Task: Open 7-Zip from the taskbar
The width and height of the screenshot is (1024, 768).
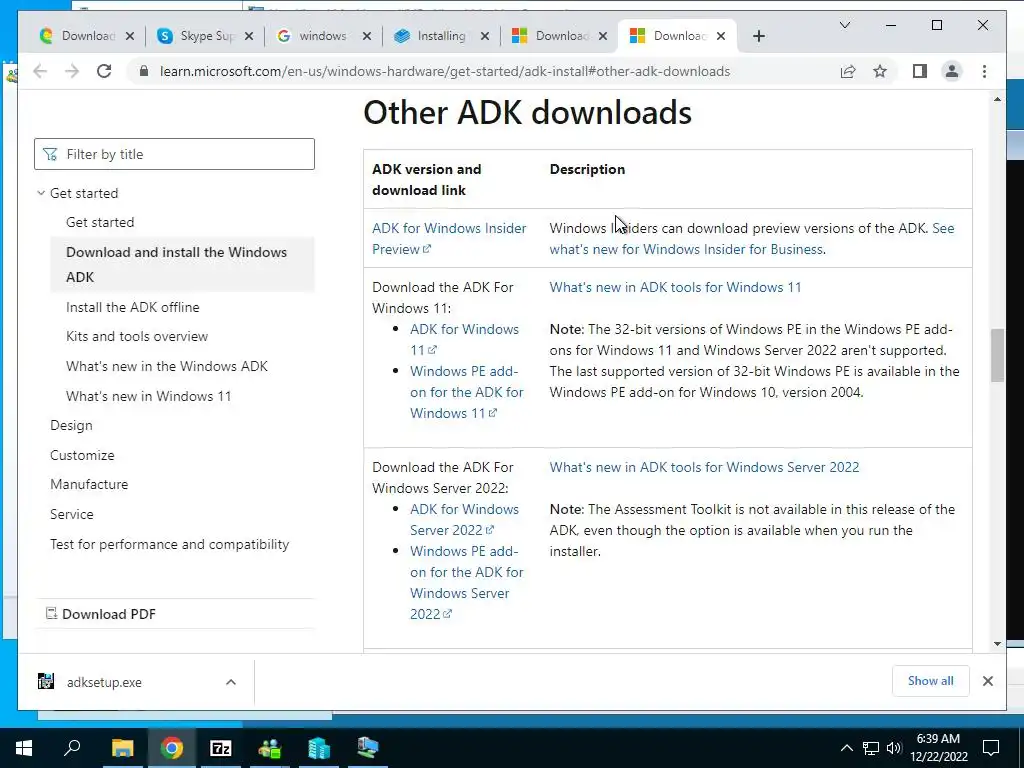Action: [221, 748]
